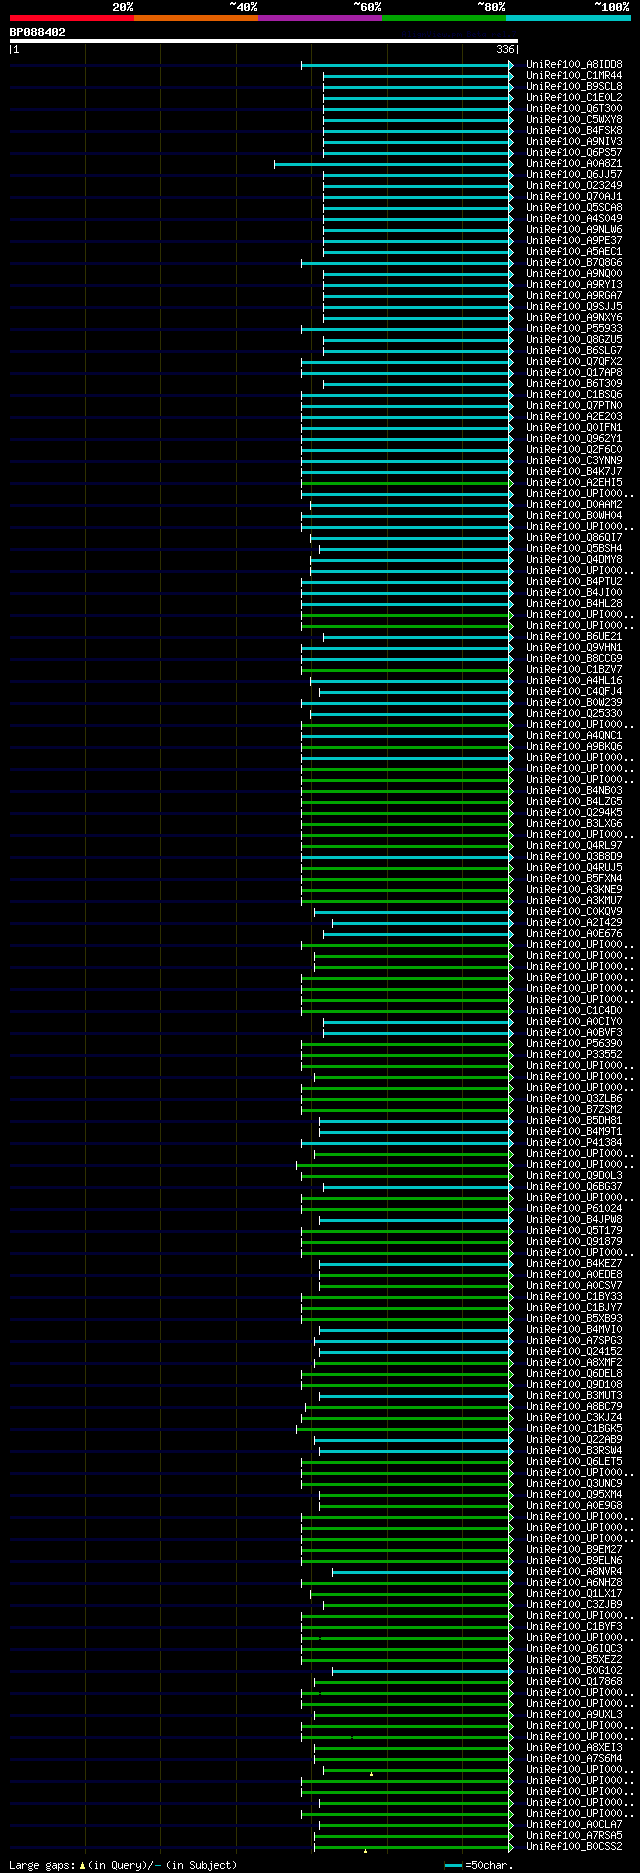
Task: Select the UniRef100_P41384 entry
Action: [574, 1143]
